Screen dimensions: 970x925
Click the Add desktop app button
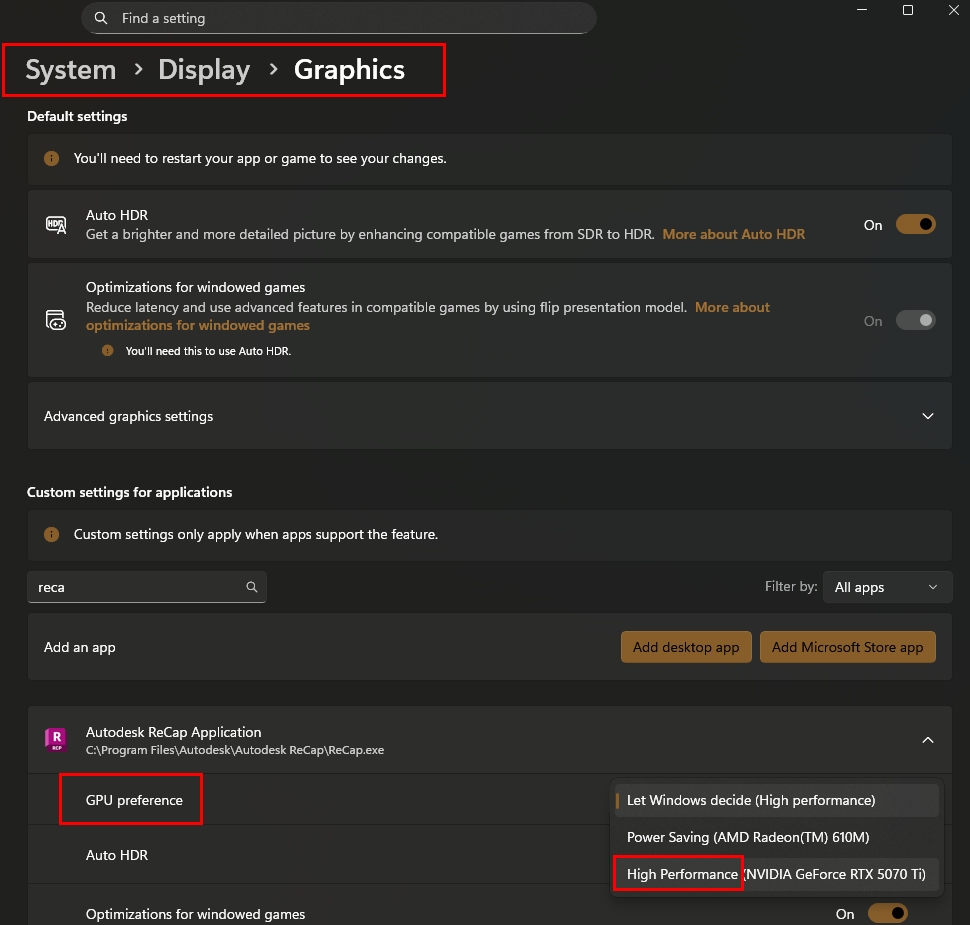click(x=686, y=647)
